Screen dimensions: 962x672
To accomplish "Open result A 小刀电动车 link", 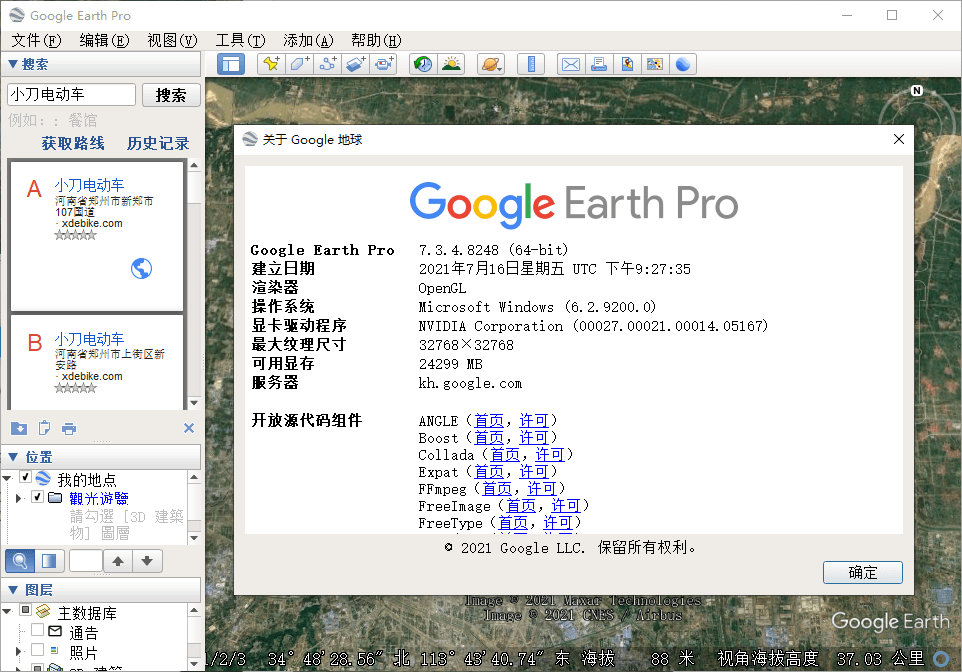I will click(x=89, y=185).
